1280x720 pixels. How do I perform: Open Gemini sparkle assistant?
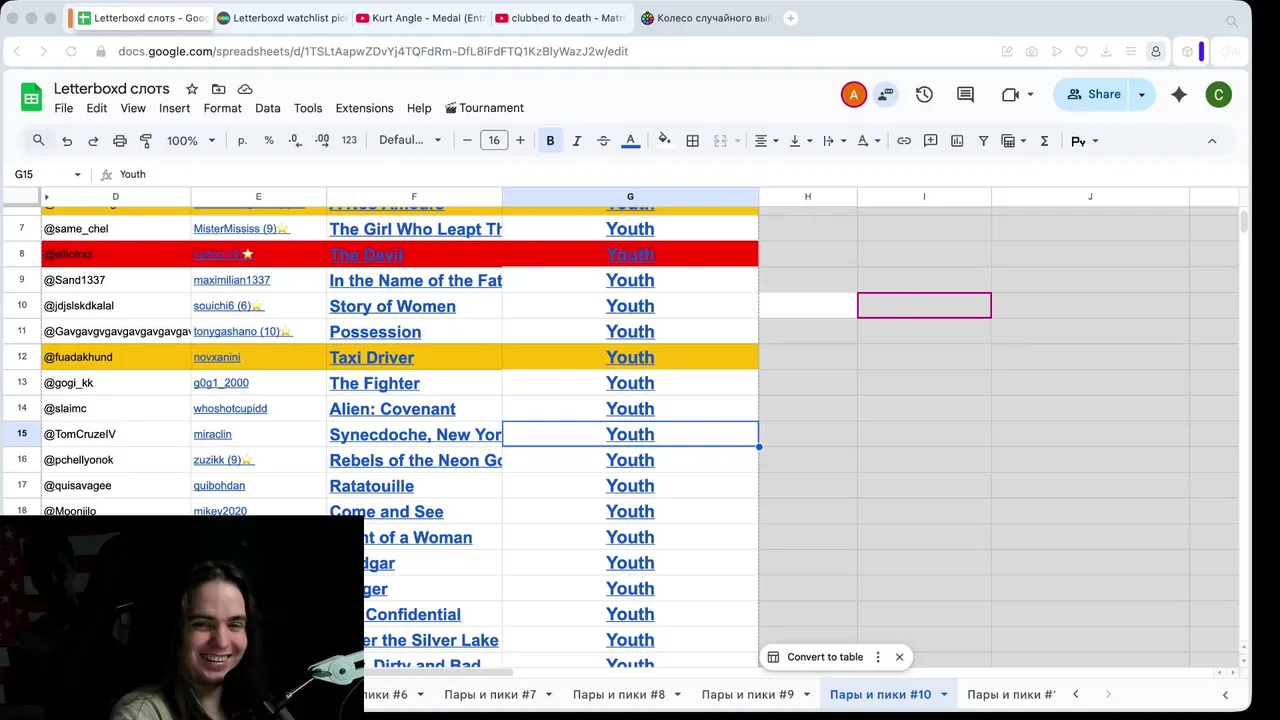pyautogui.click(x=1179, y=94)
